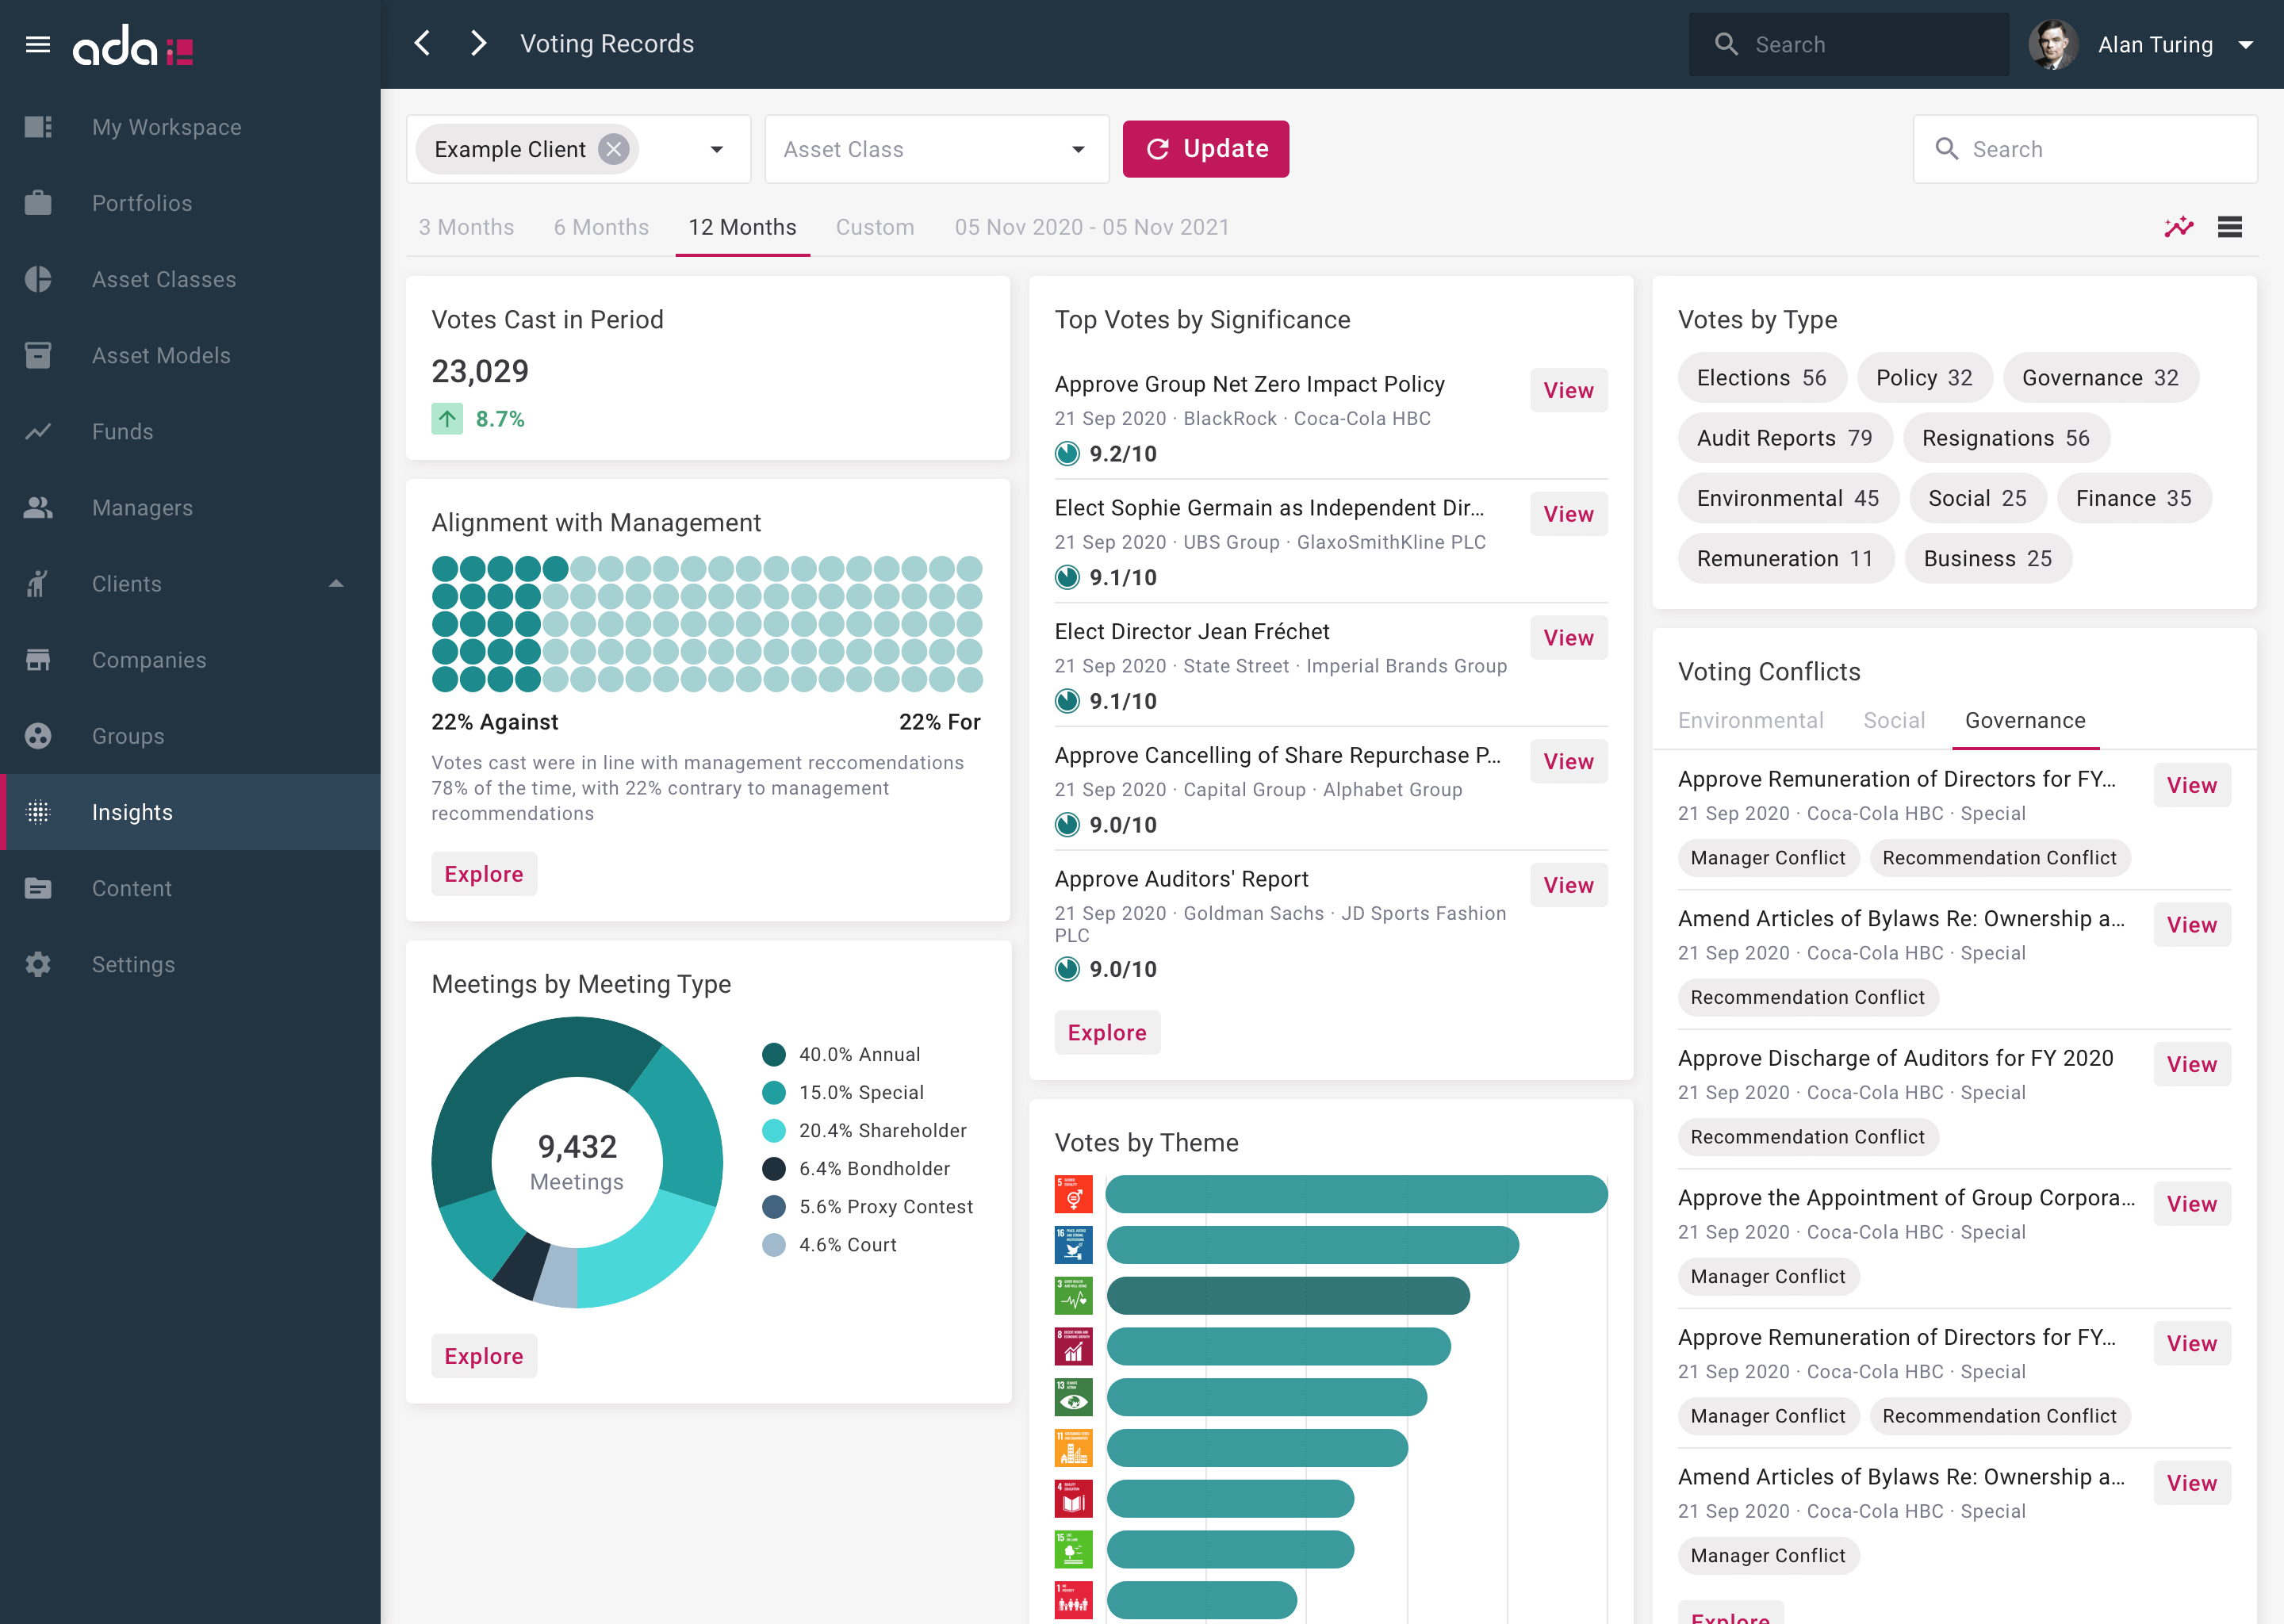Screen dimensions: 2284x1624
Task: Click the Content folder icon
Action: (x=38, y=888)
